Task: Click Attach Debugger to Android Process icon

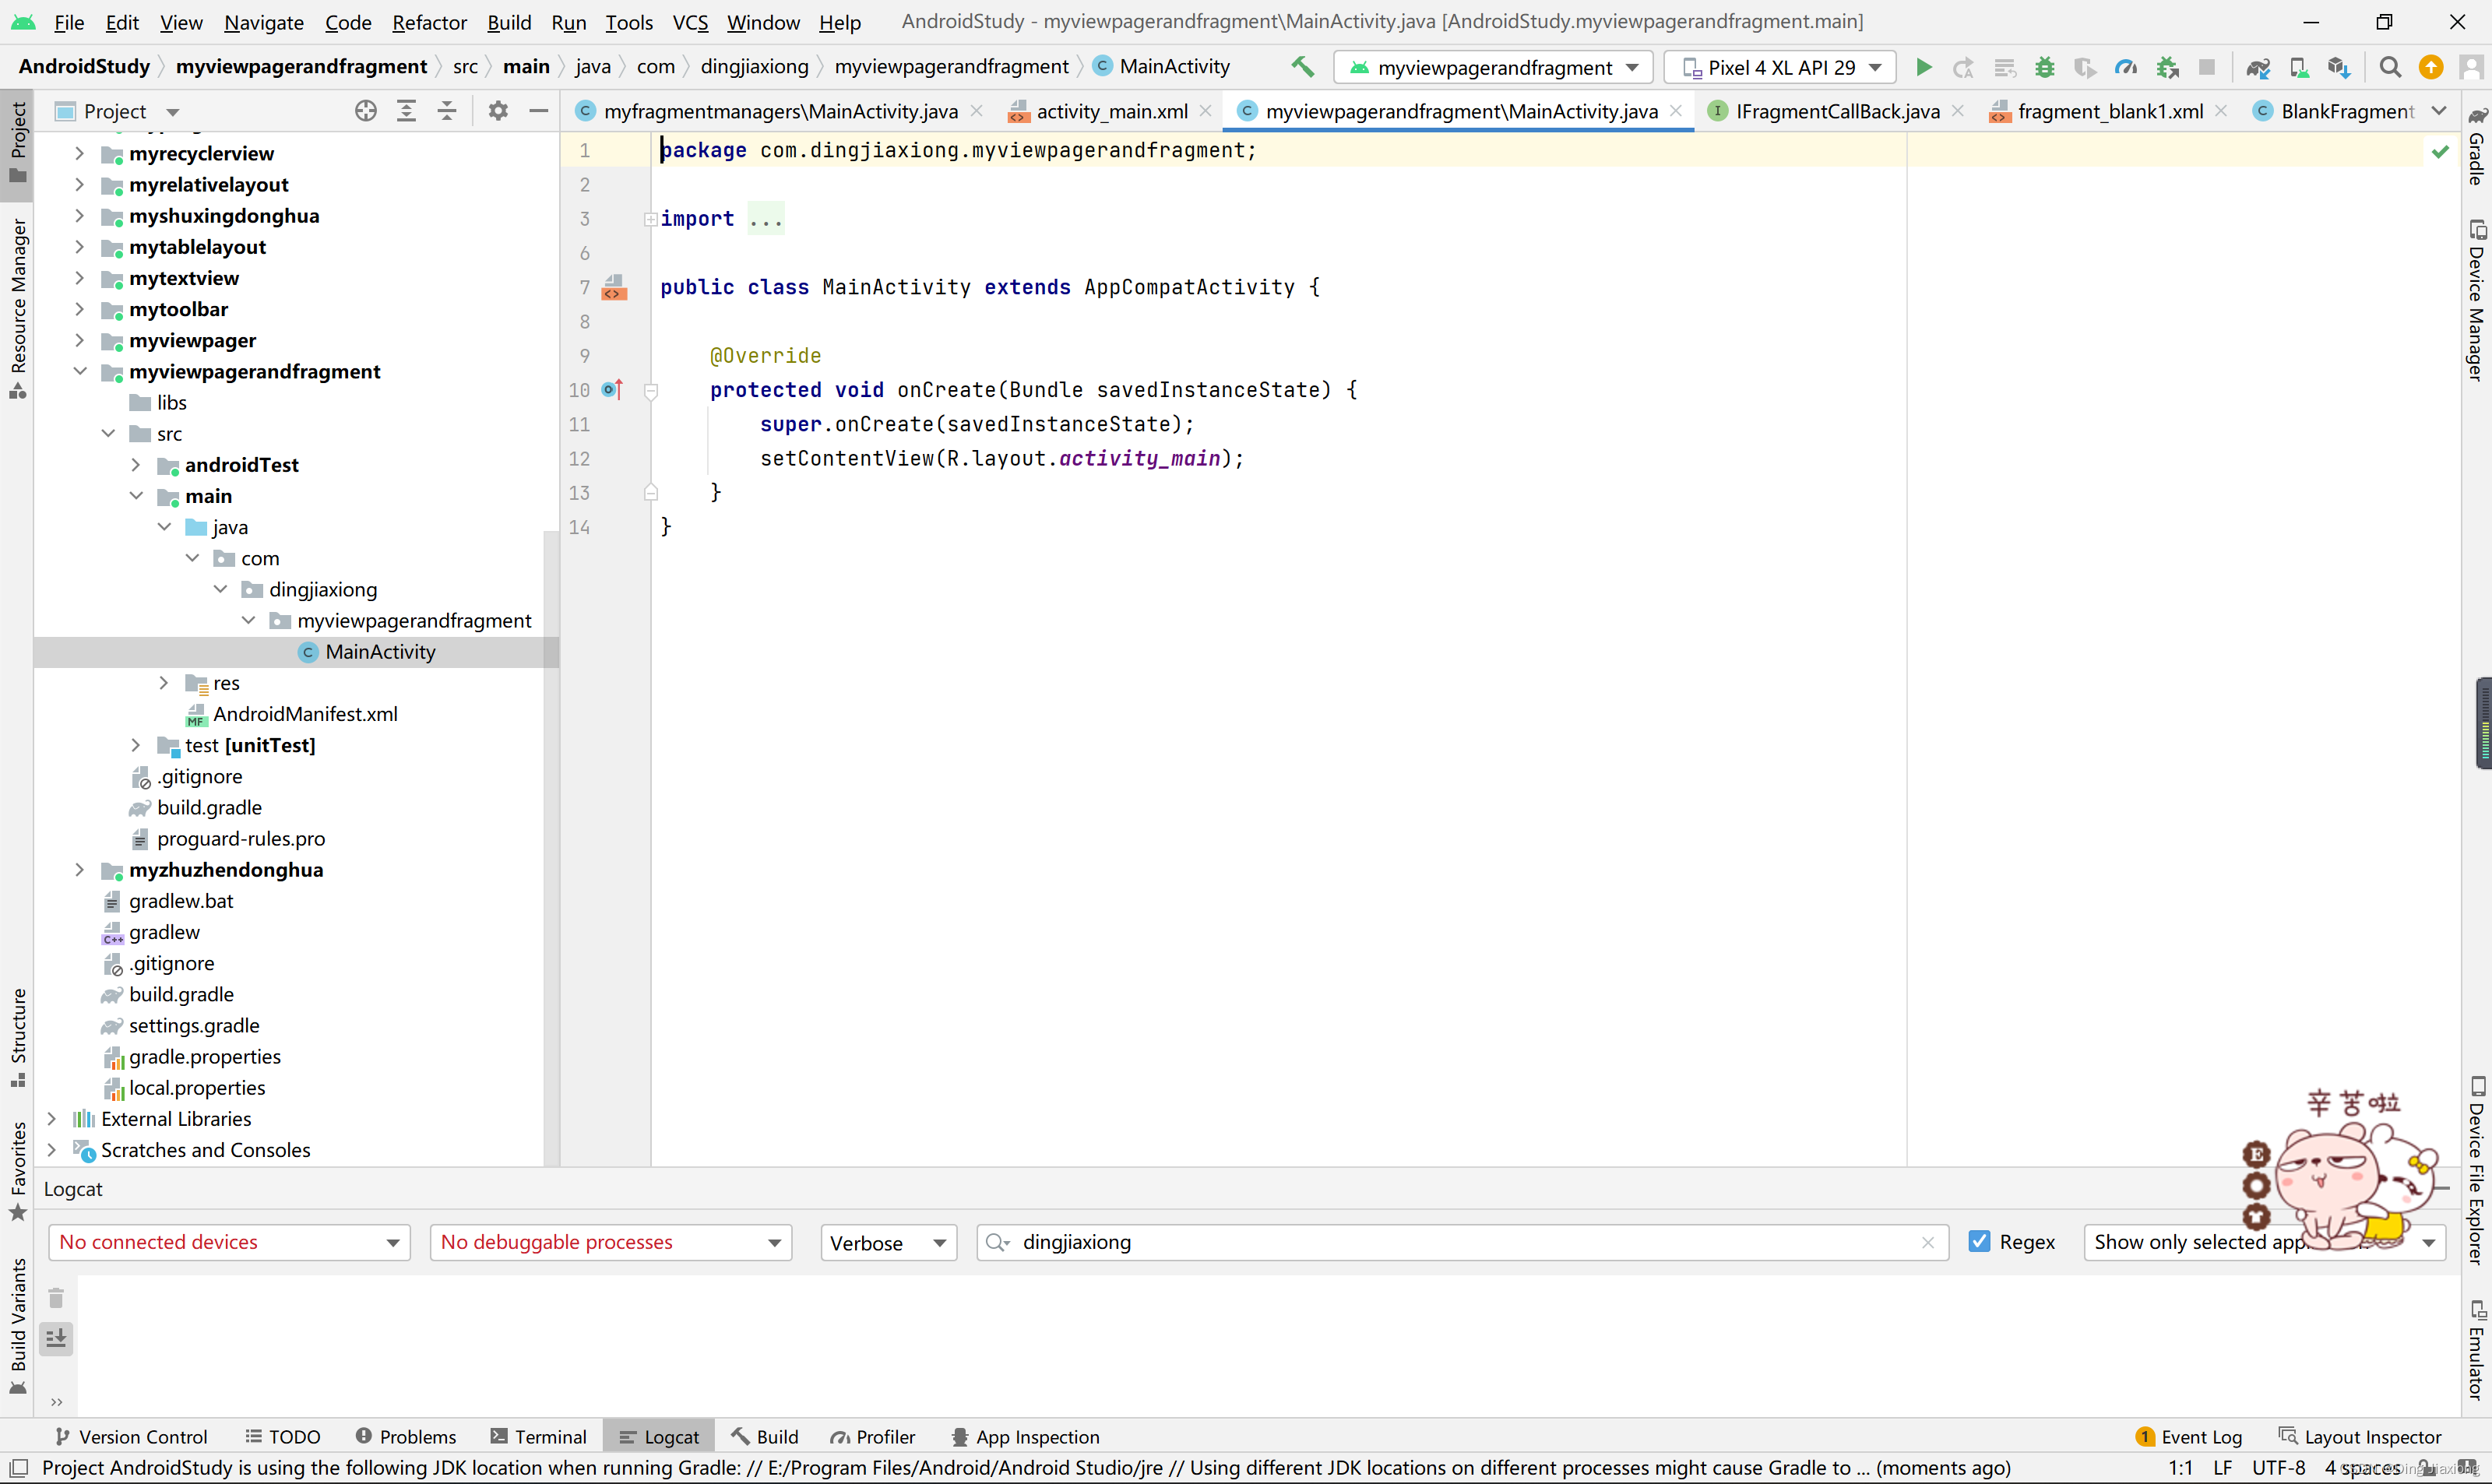Action: tap(2167, 67)
